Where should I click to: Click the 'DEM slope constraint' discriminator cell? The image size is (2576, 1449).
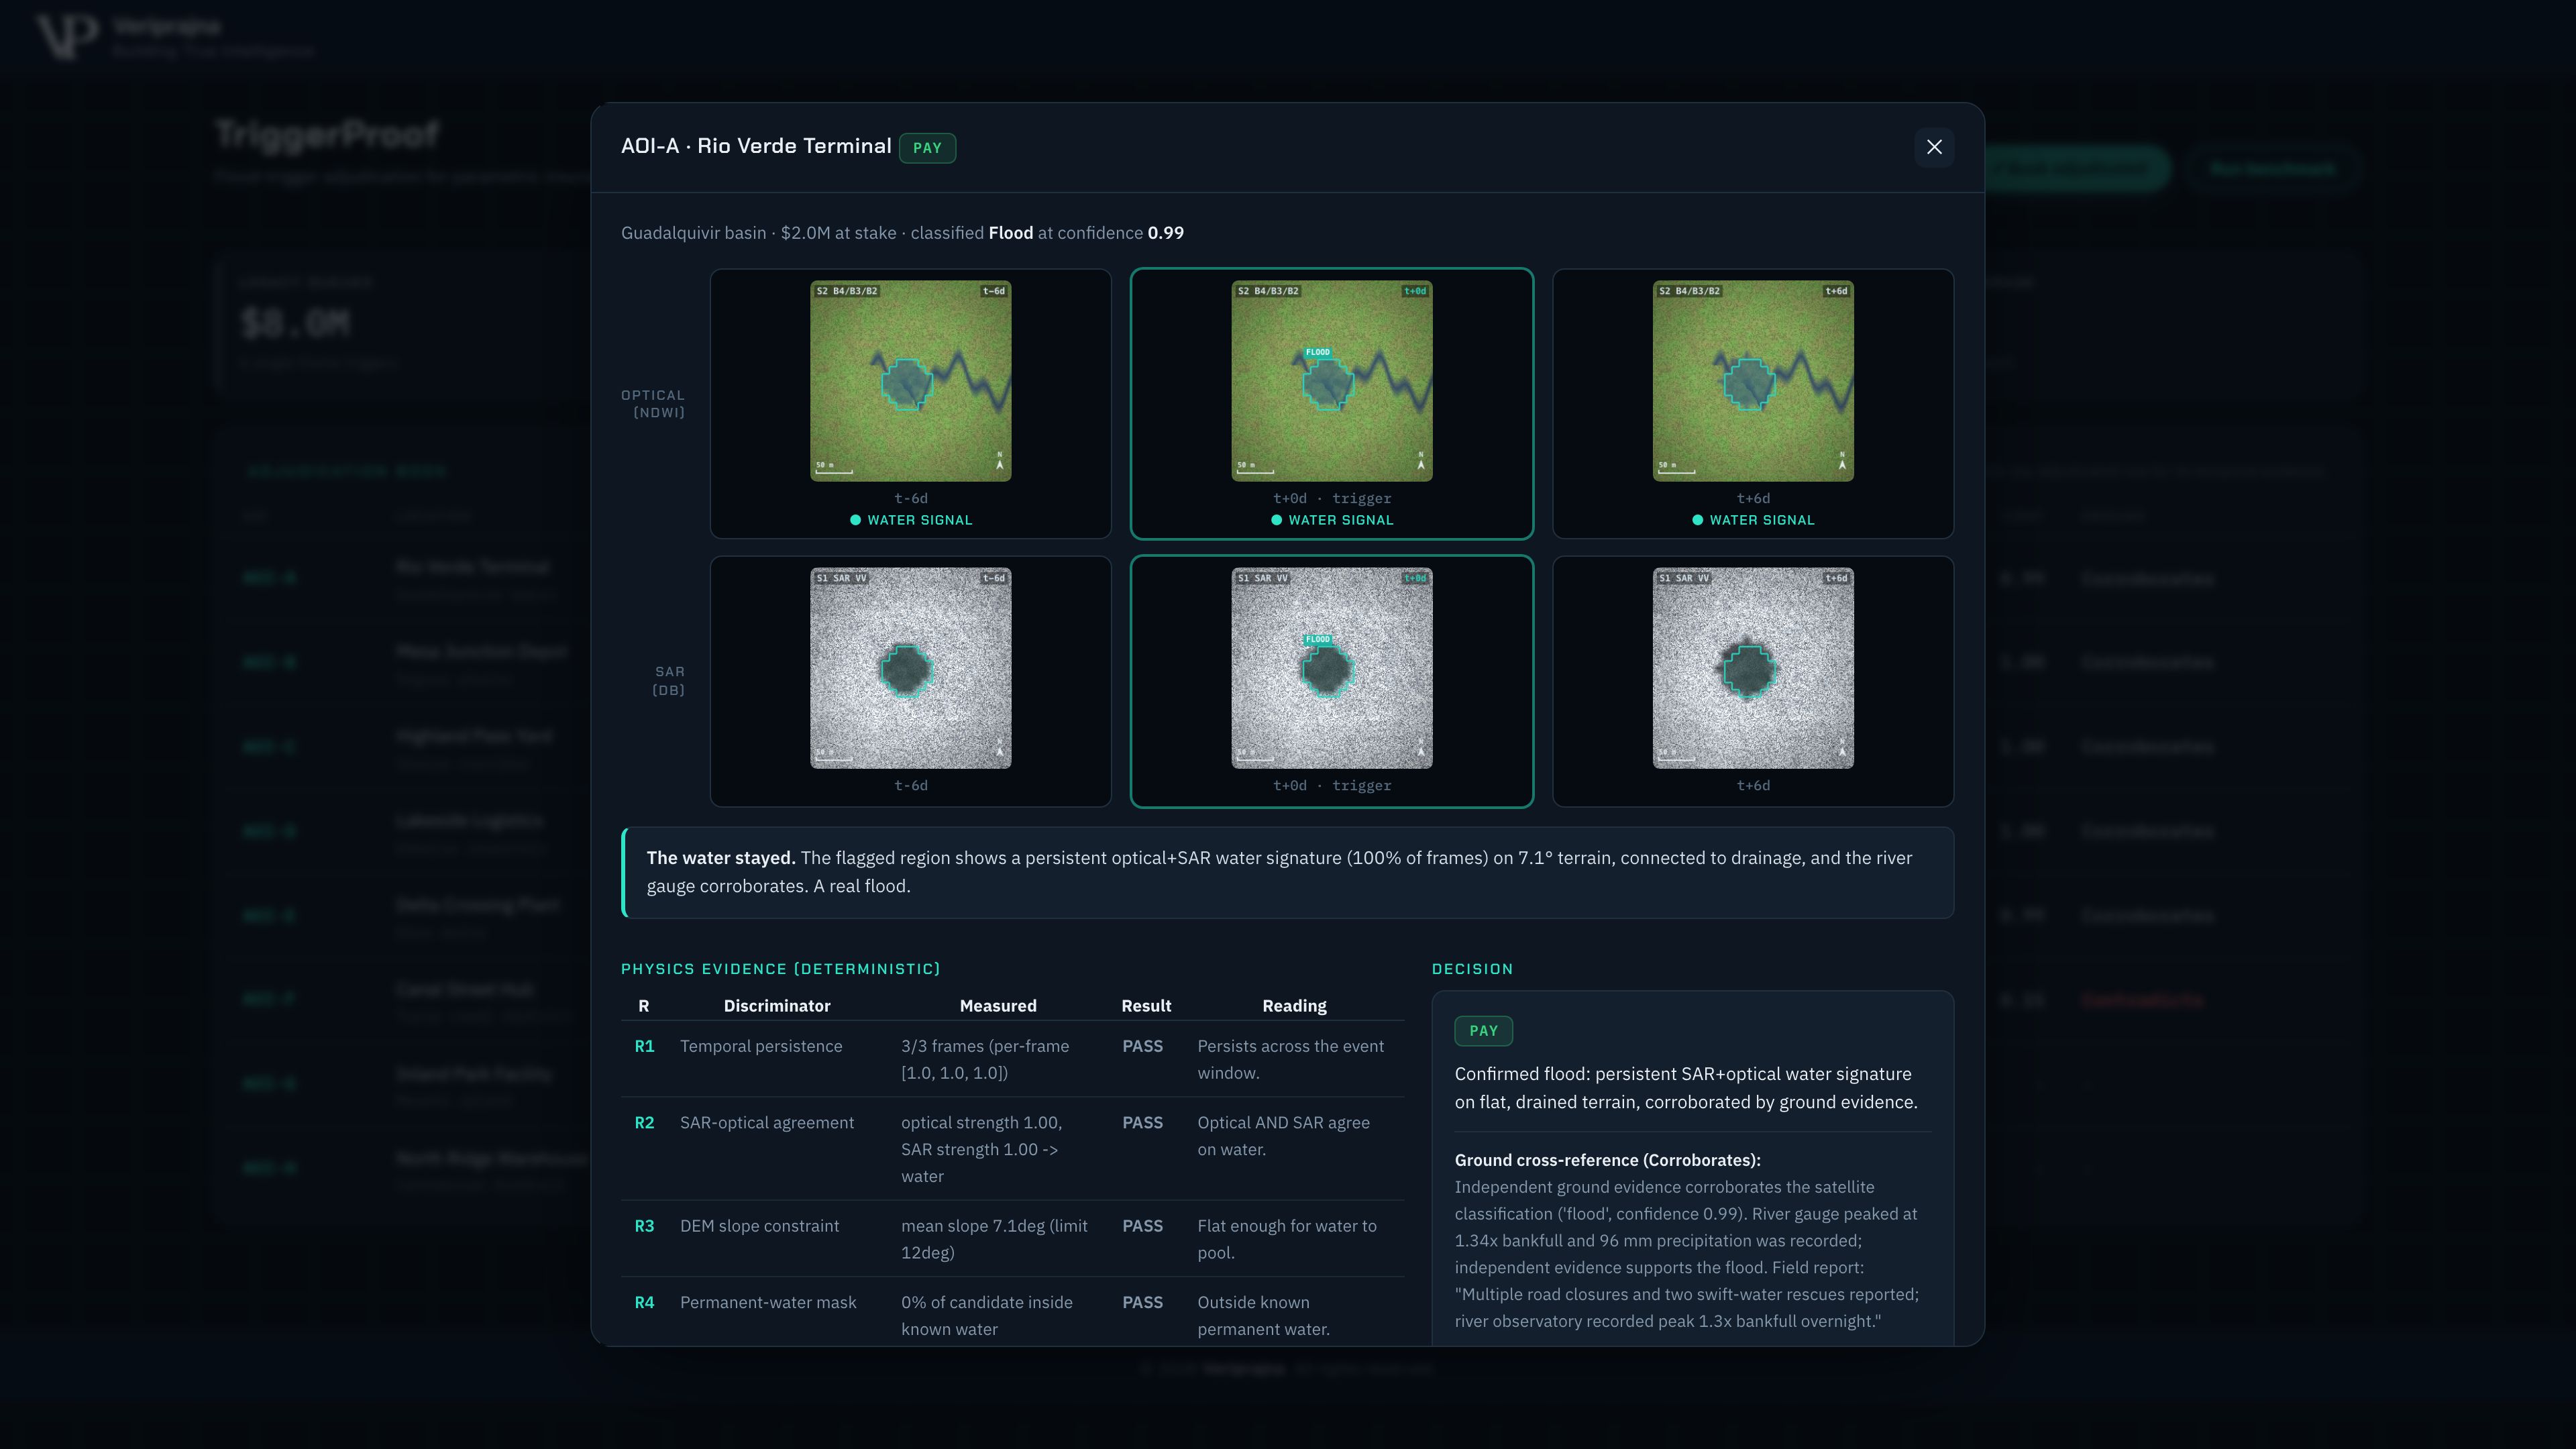[x=759, y=1226]
